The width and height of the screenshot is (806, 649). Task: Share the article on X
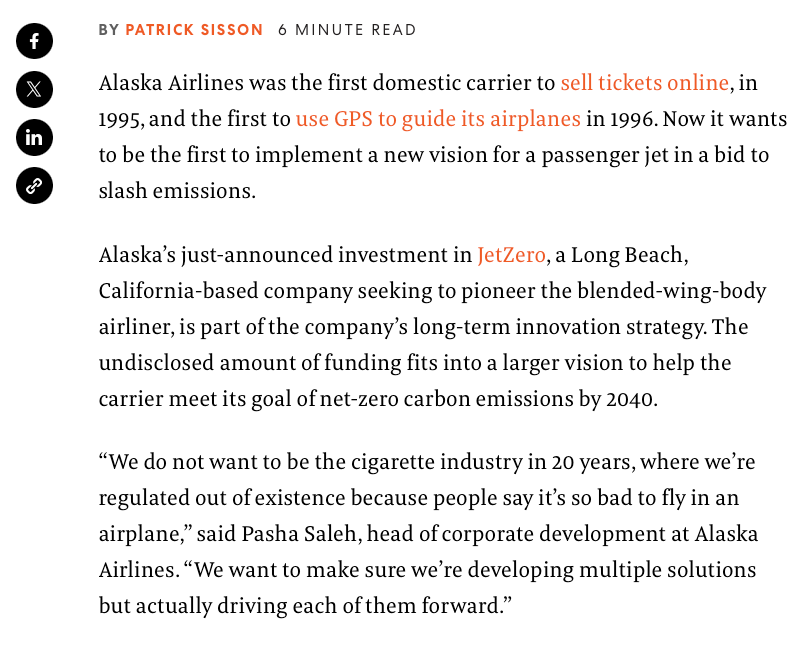coord(34,89)
